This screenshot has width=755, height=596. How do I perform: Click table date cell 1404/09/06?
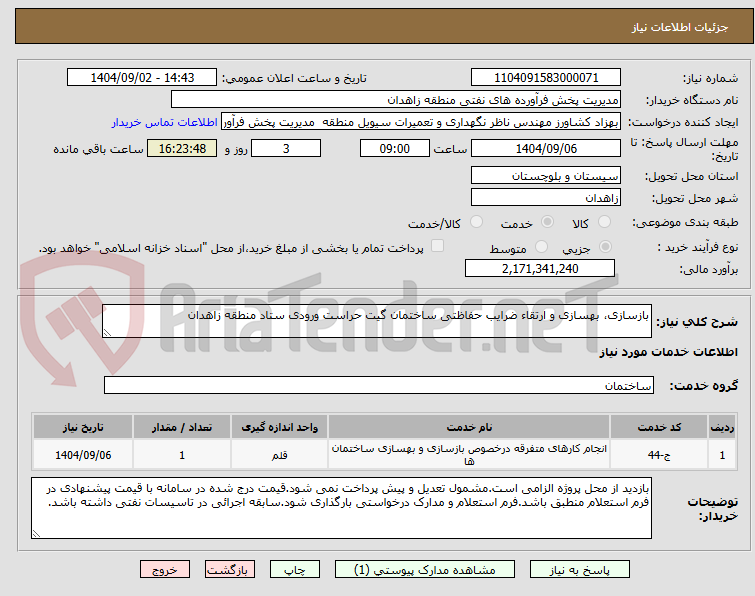[83, 455]
